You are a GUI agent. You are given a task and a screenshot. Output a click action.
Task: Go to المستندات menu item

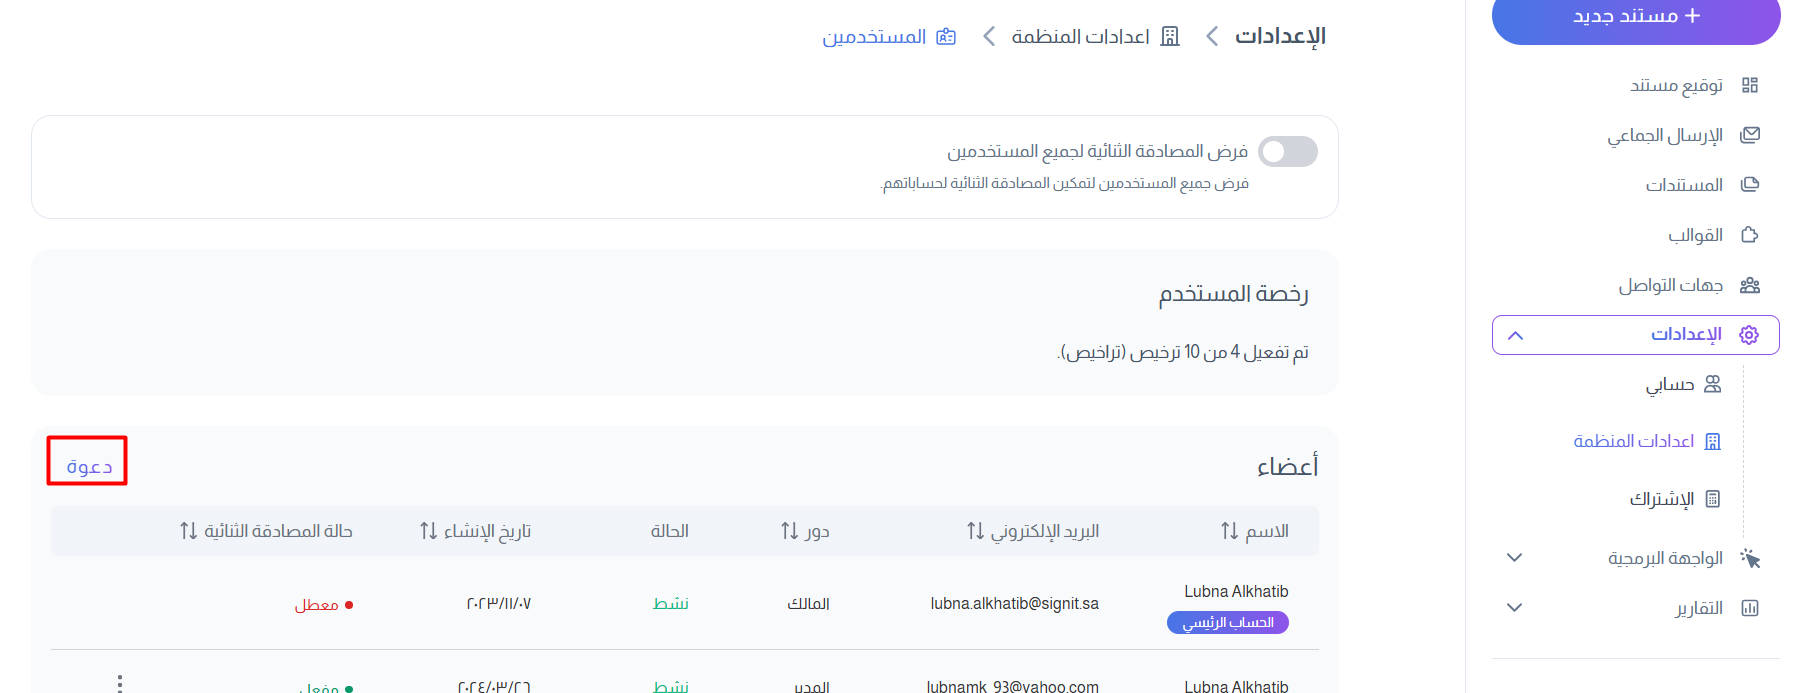1684,185
